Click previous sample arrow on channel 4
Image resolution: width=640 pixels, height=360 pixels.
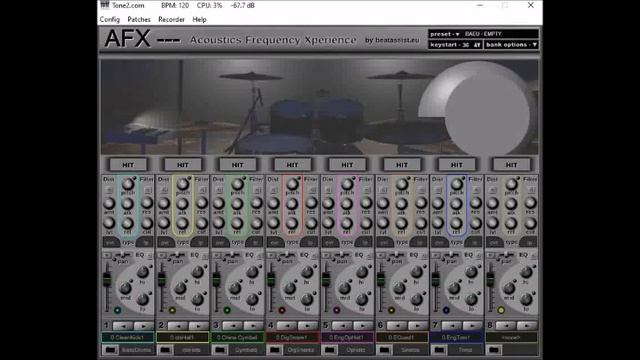coord(287,326)
